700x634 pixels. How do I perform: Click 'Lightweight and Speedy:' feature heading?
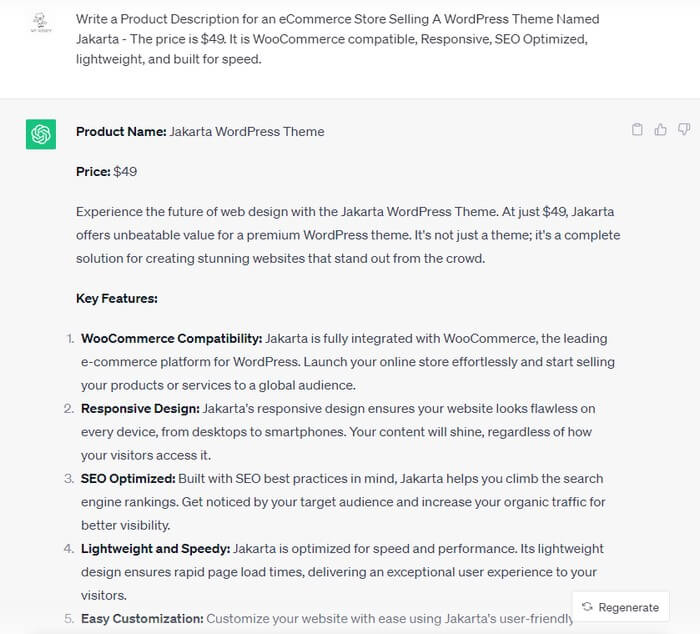pyautogui.click(x=155, y=549)
